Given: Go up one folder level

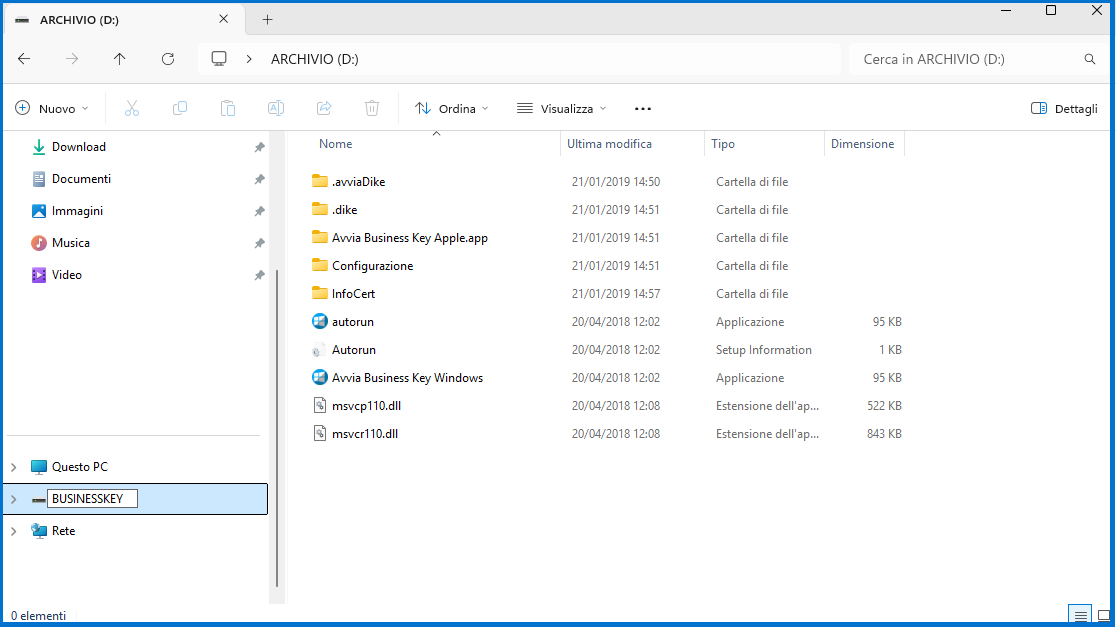Looking at the screenshot, I should coord(120,59).
